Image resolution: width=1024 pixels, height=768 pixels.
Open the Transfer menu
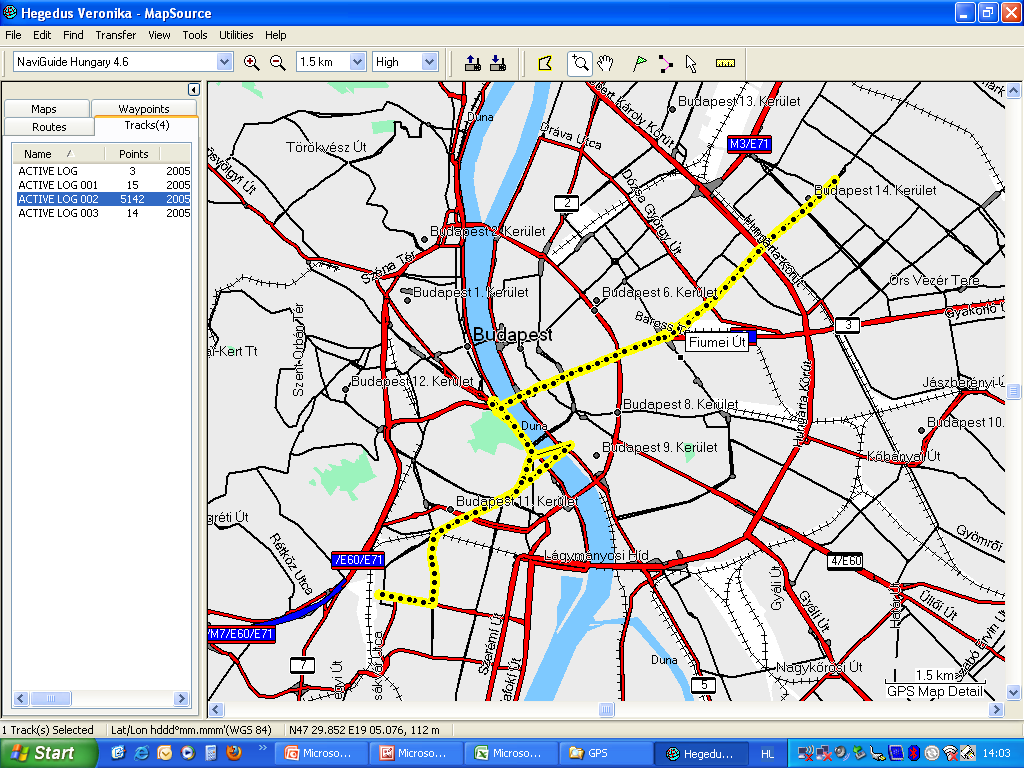pyautogui.click(x=116, y=35)
